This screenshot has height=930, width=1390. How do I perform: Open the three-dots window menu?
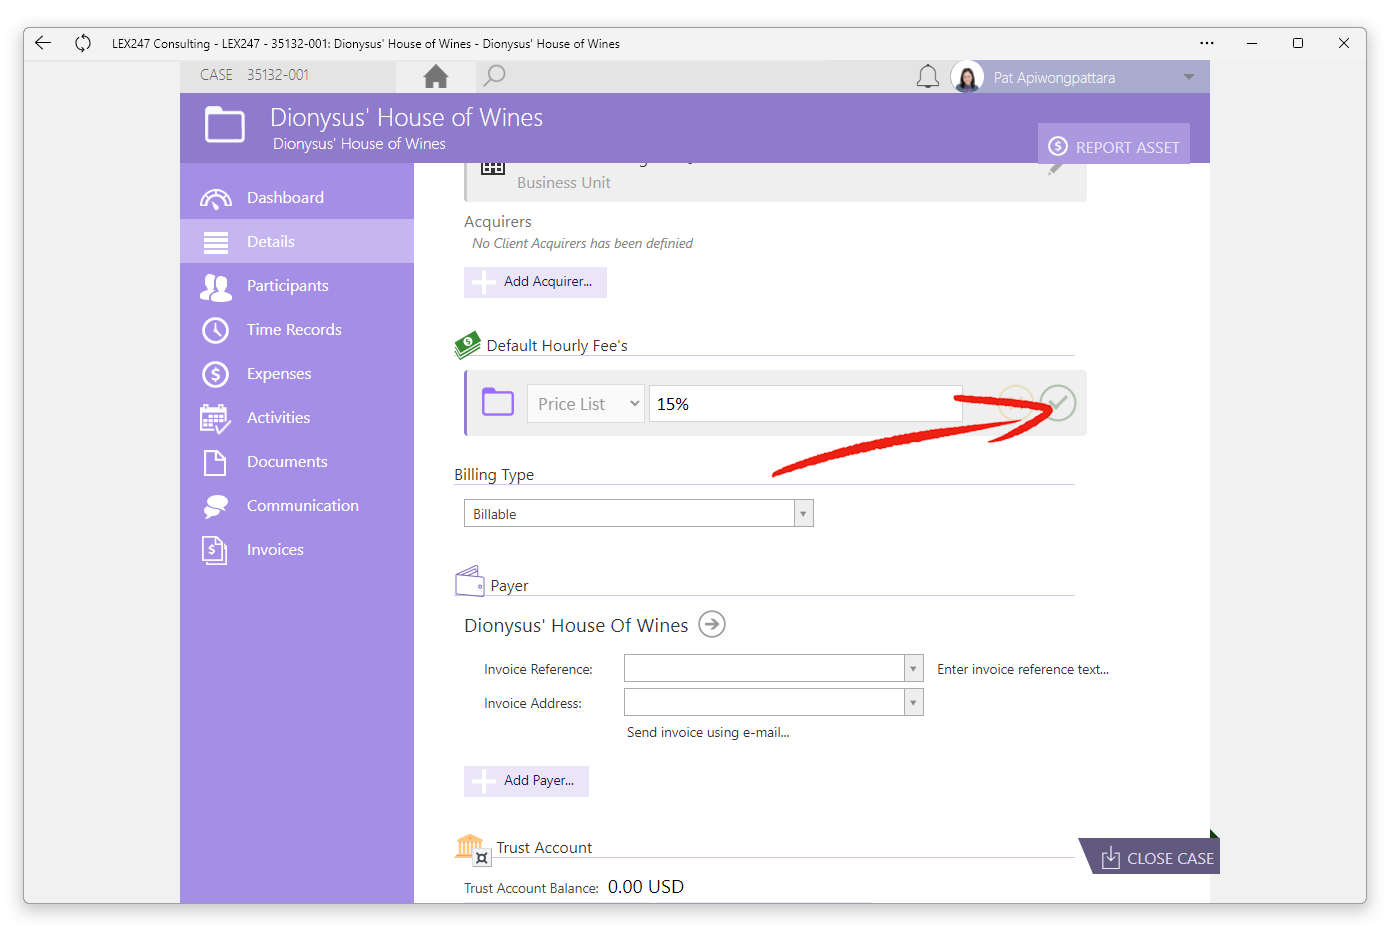click(1207, 43)
